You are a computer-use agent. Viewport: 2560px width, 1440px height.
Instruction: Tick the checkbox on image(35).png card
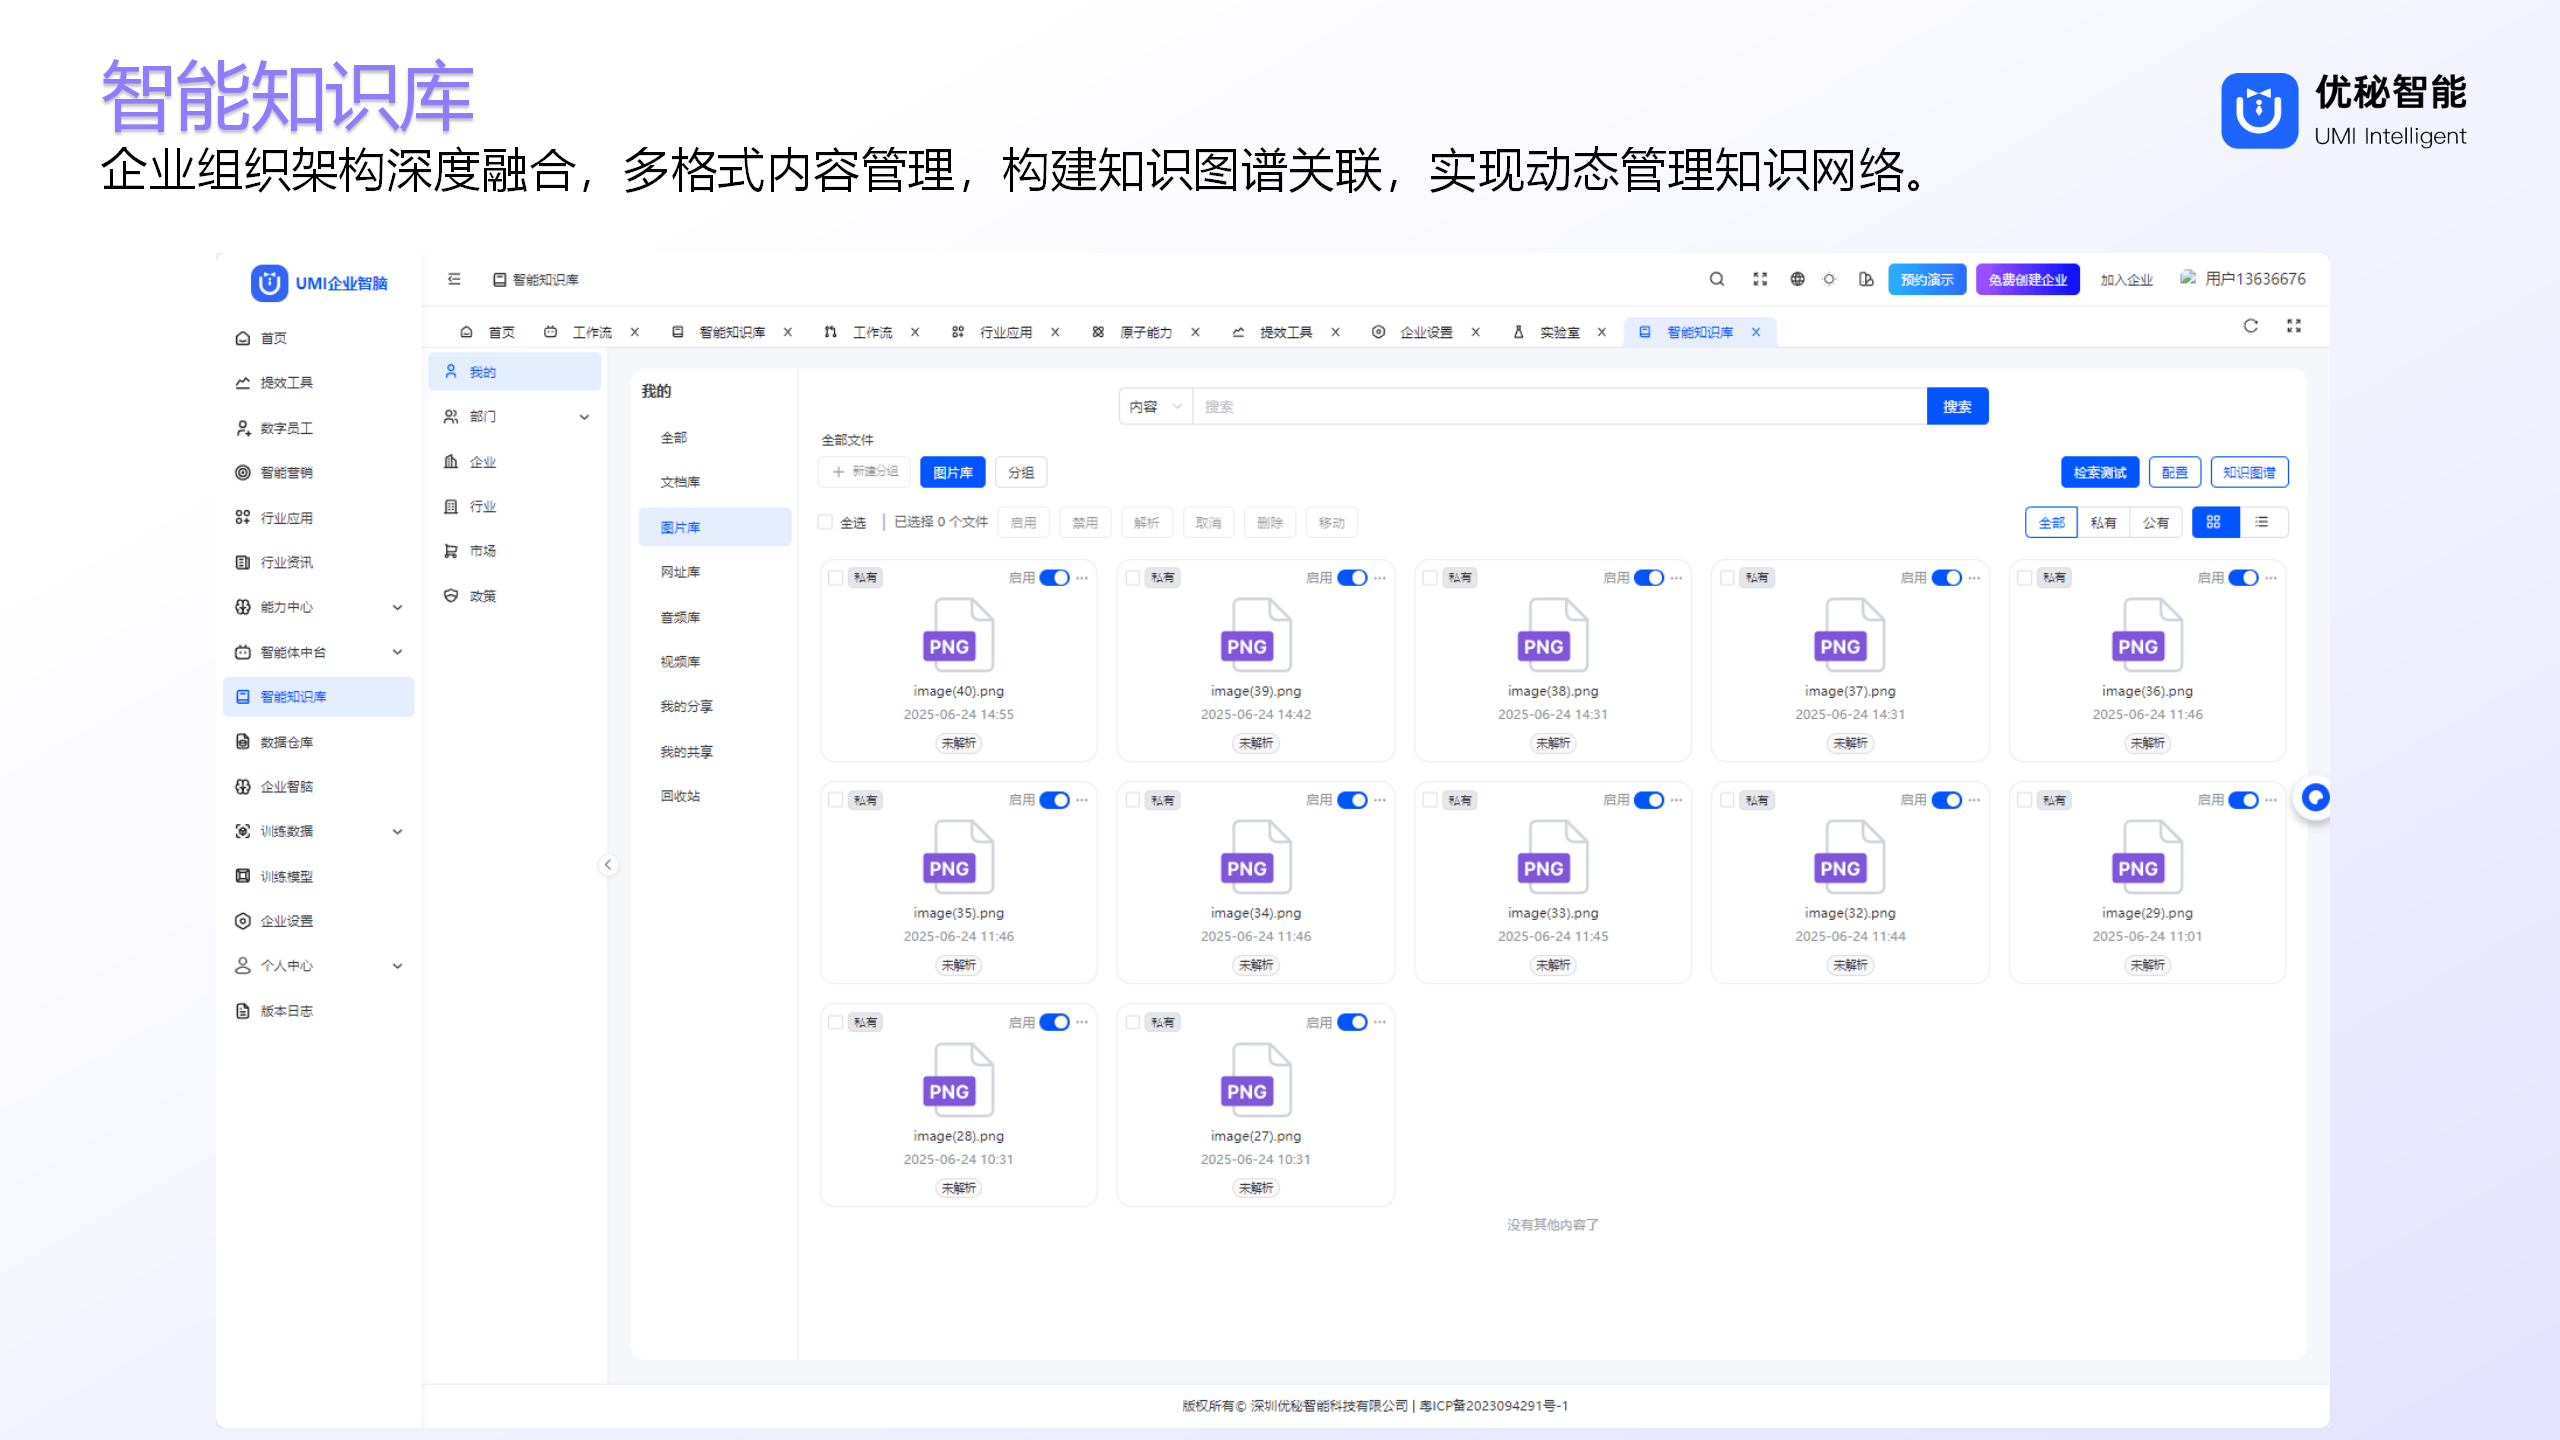(836, 800)
